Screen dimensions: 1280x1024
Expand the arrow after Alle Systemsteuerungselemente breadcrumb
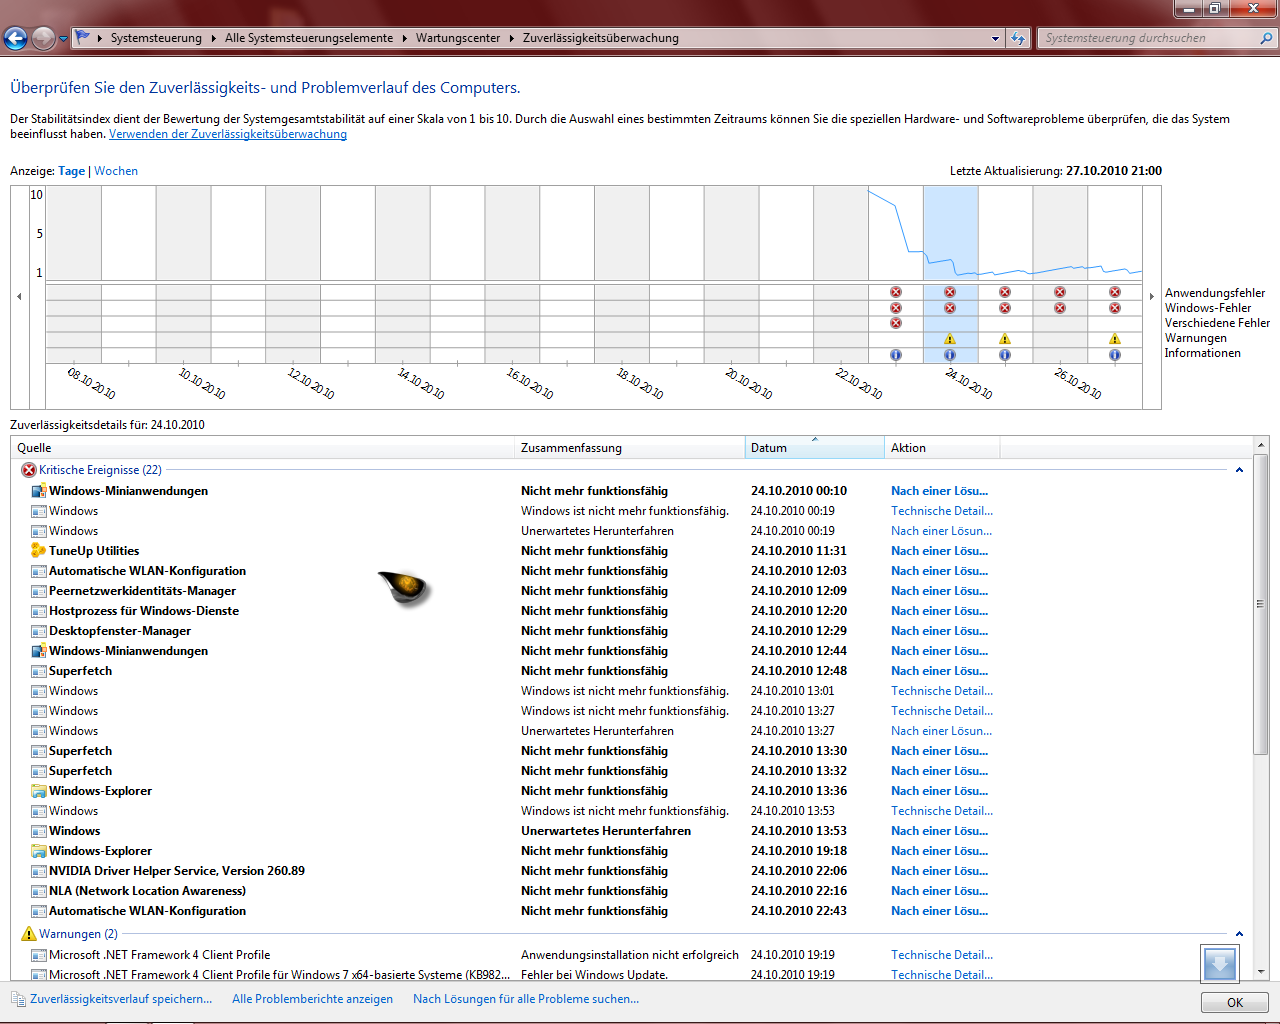405,38
